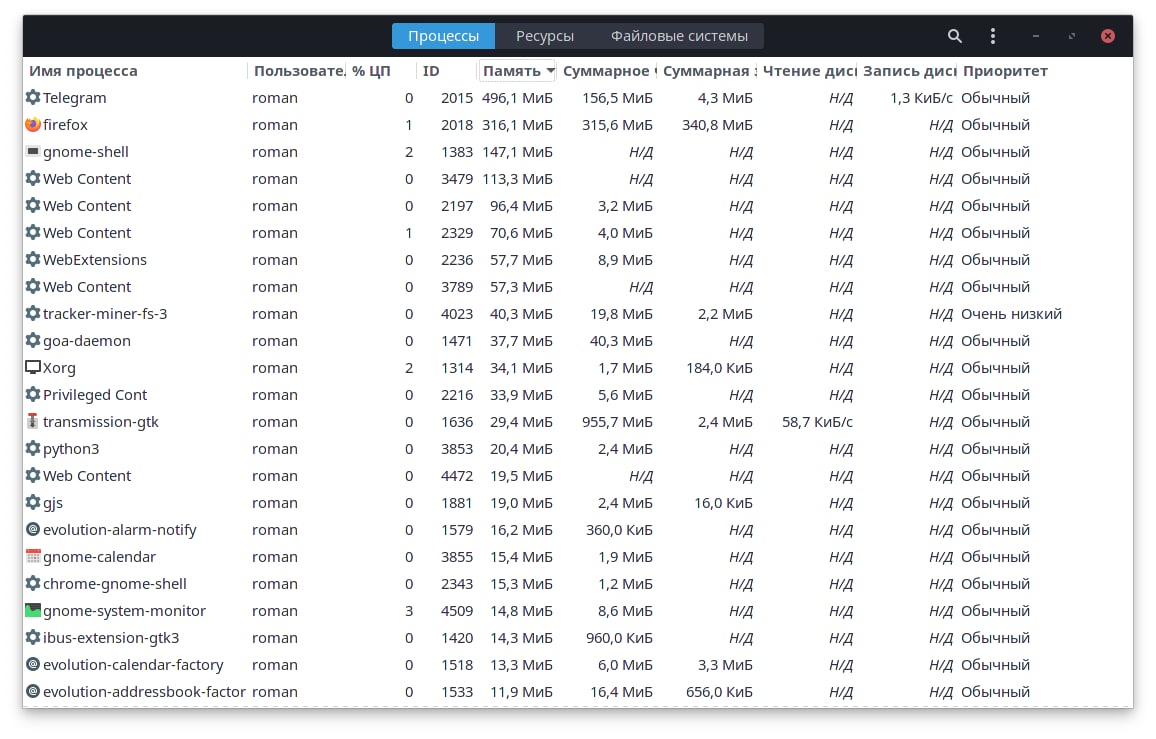Select the Web Content row with ID 2197
This screenshot has width=1156, height=739.
578,206
